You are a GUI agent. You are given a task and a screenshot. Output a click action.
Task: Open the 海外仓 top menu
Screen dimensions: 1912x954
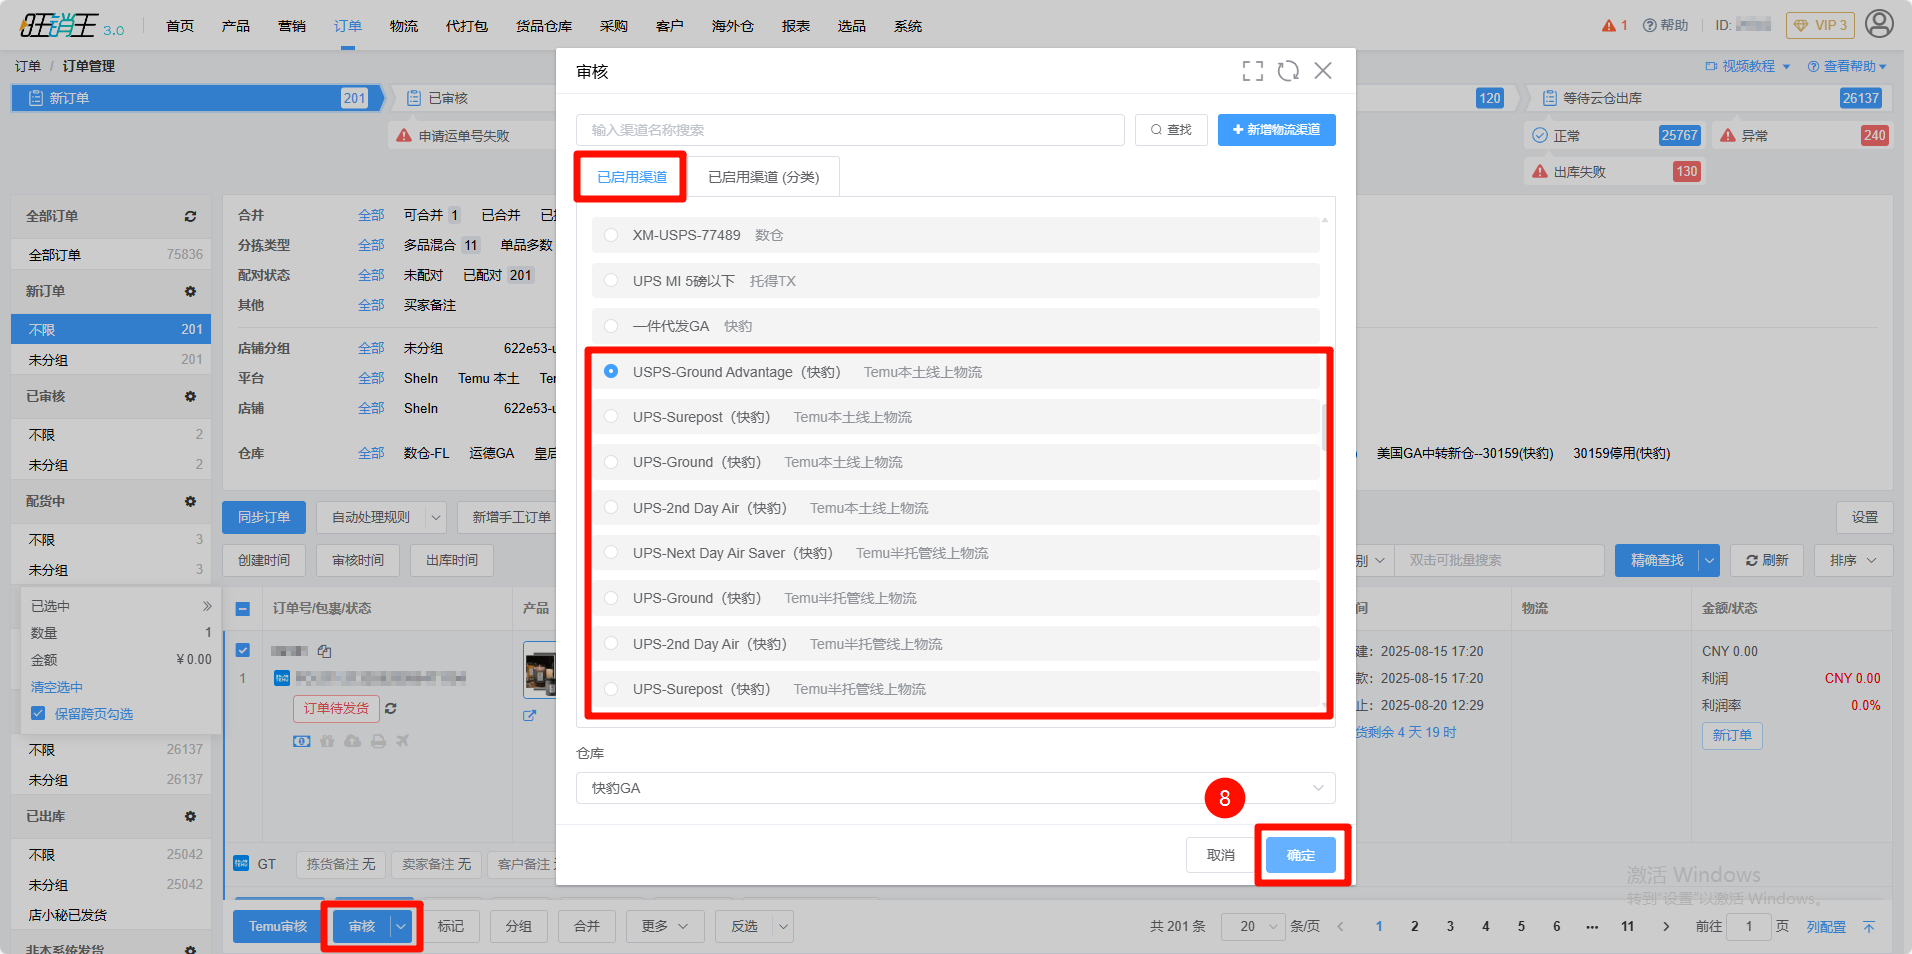733,26
